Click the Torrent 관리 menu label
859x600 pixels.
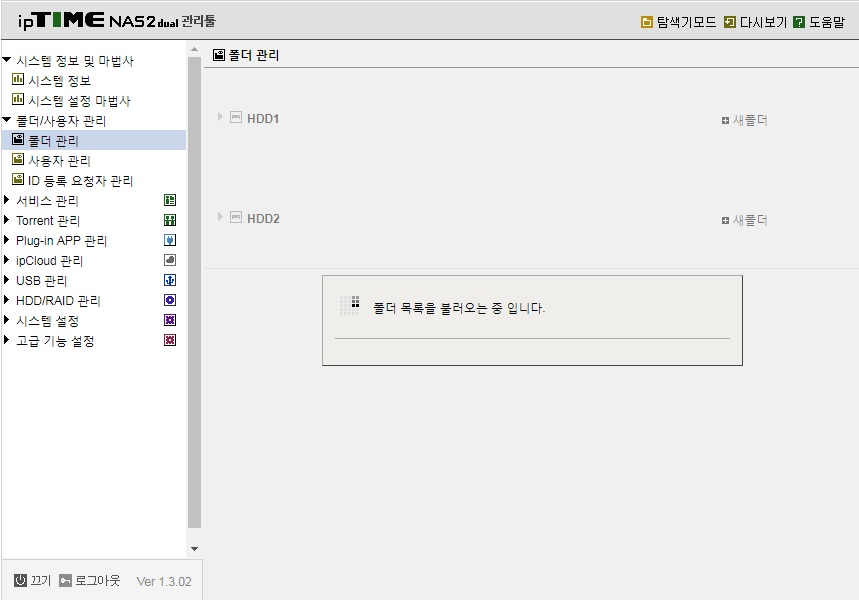pos(48,221)
